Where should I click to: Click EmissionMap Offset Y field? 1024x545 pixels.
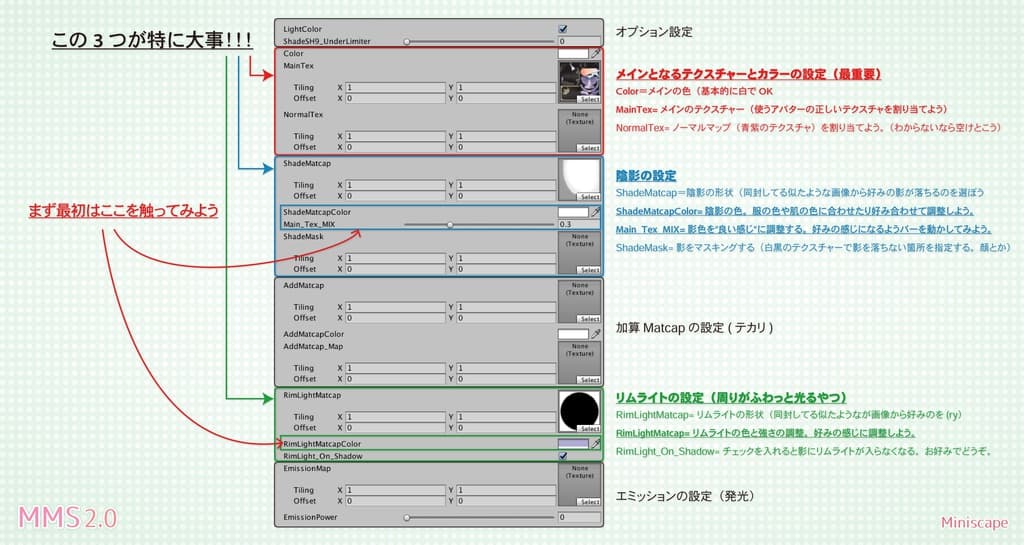tap(506, 501)
